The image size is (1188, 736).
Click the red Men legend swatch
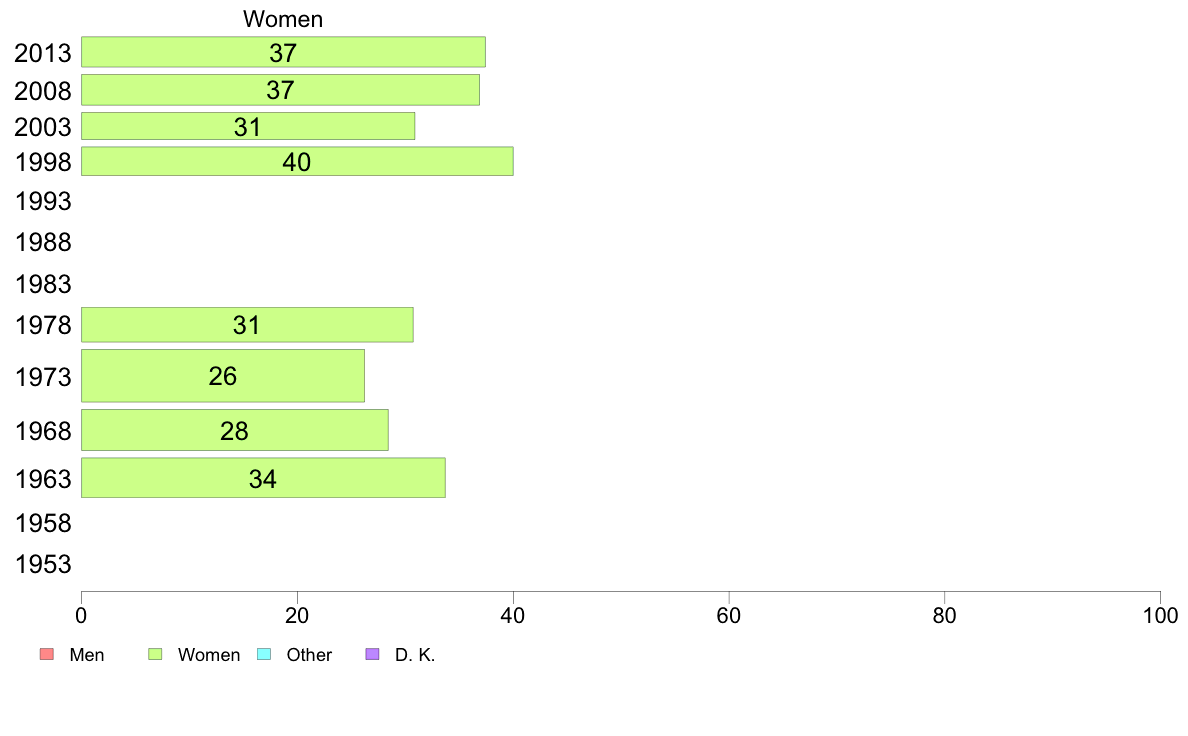[47, 654]
